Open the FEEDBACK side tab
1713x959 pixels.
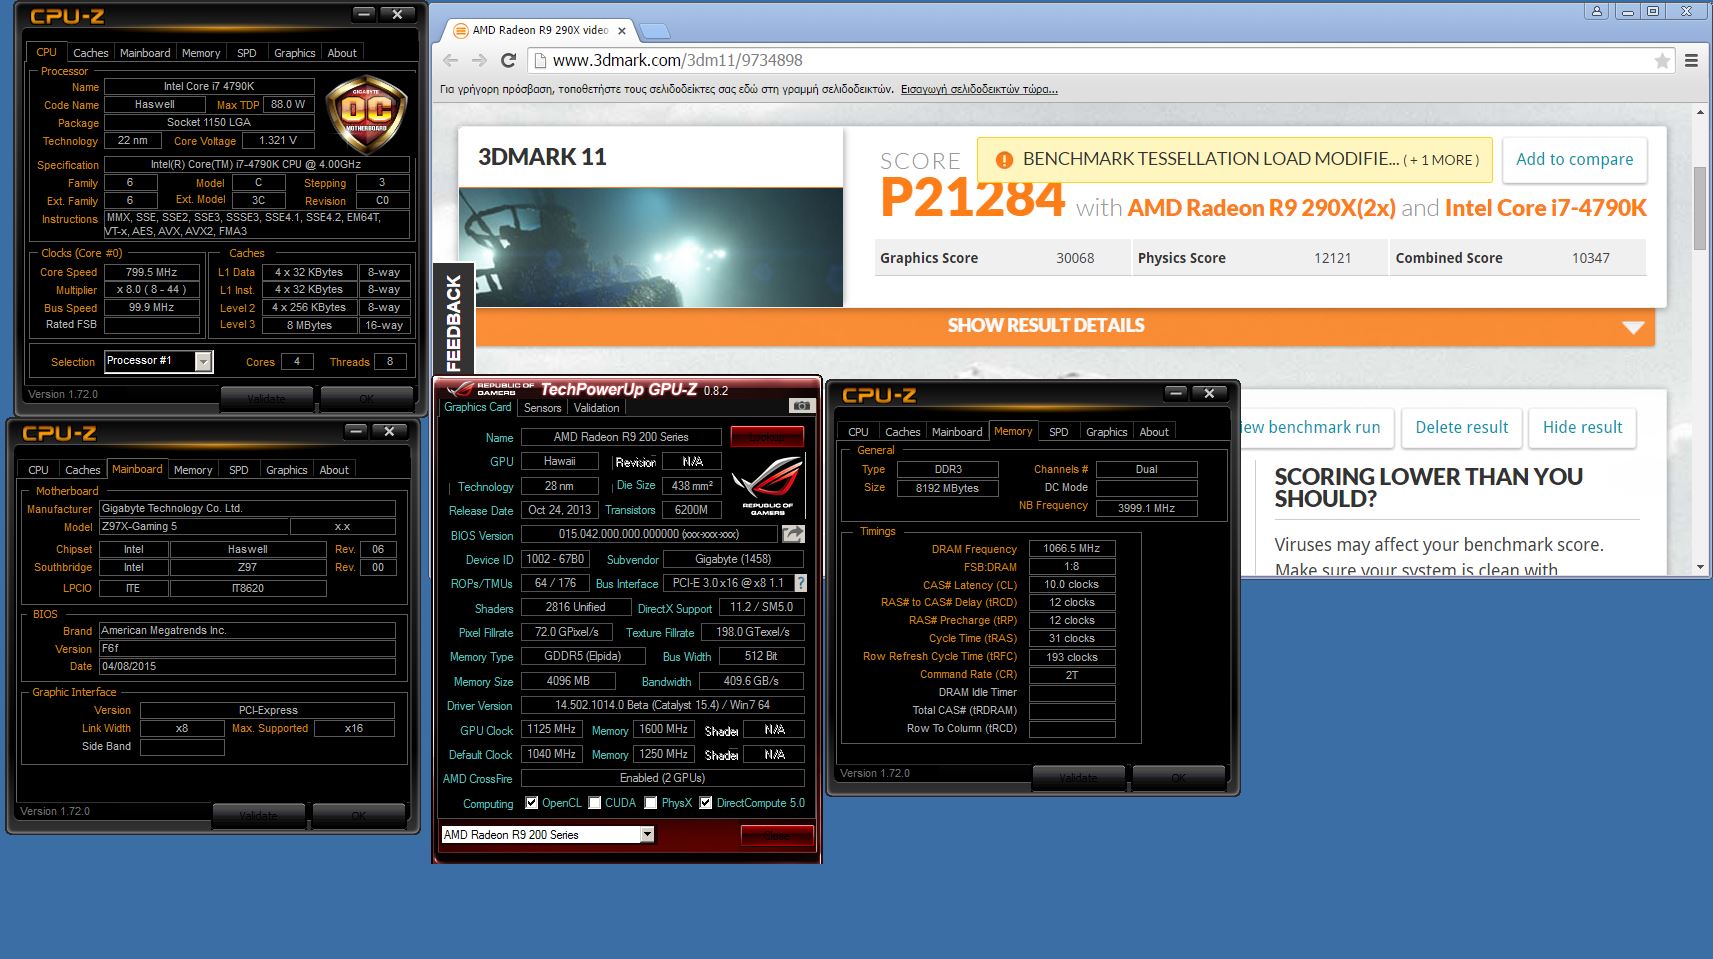(x=453, y=321)
